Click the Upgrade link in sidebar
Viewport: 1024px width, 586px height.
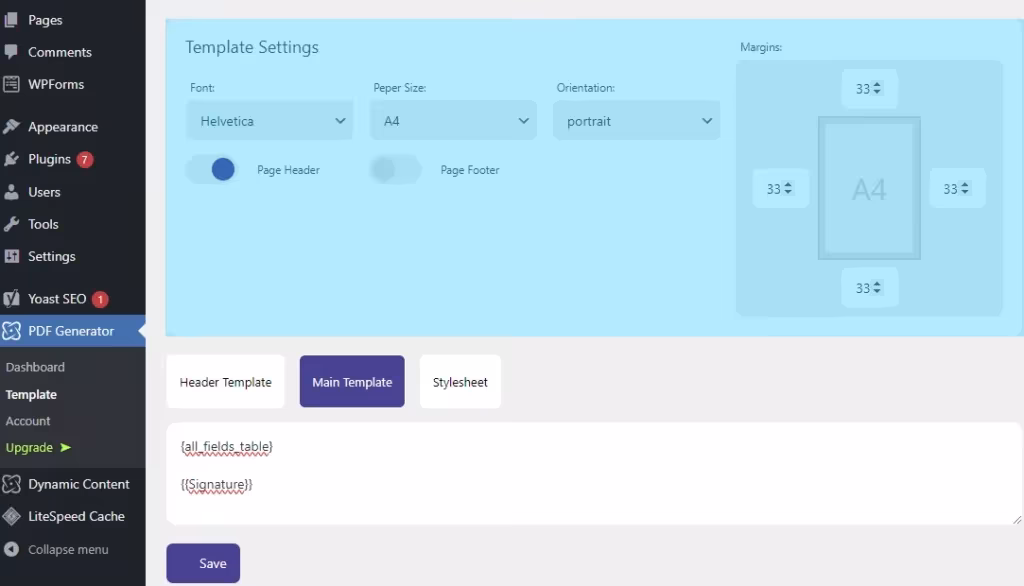[x=38, y=448]
